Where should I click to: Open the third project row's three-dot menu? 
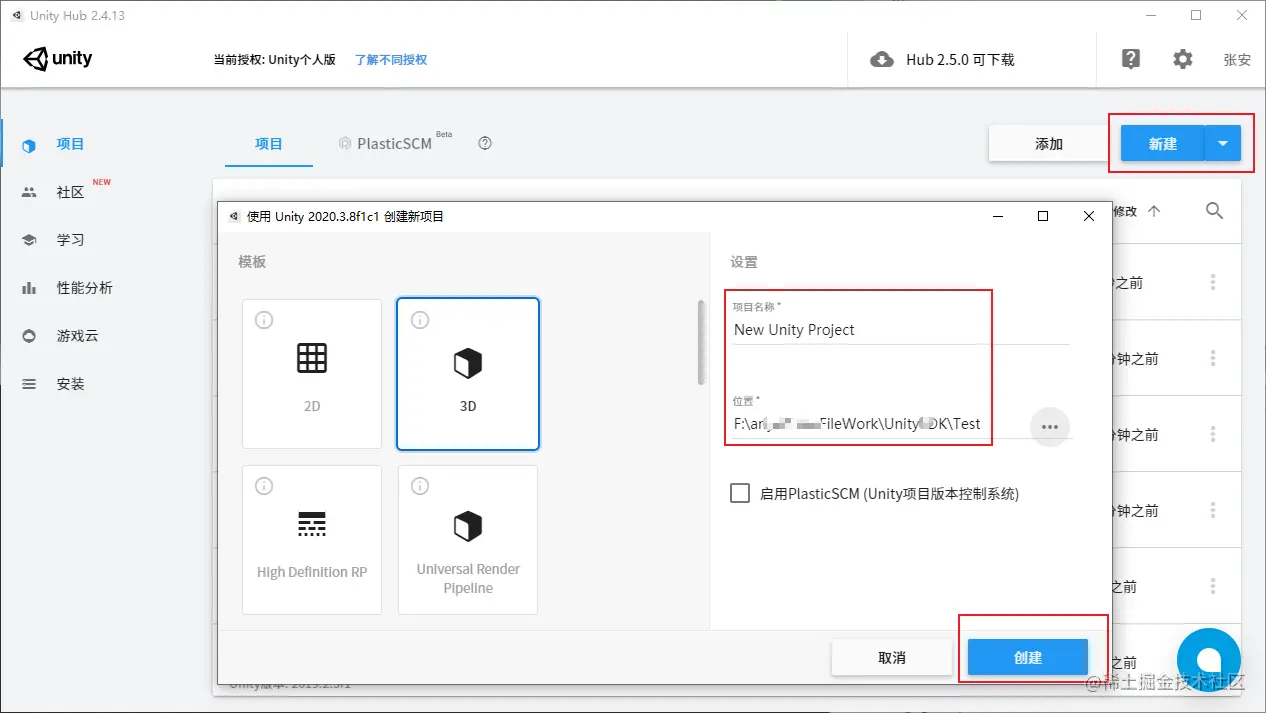coord(1213,435)
